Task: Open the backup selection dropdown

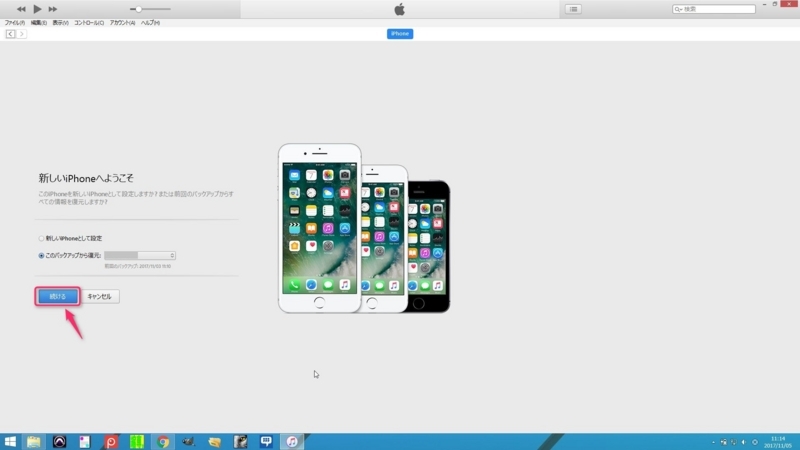Action: 140,255
